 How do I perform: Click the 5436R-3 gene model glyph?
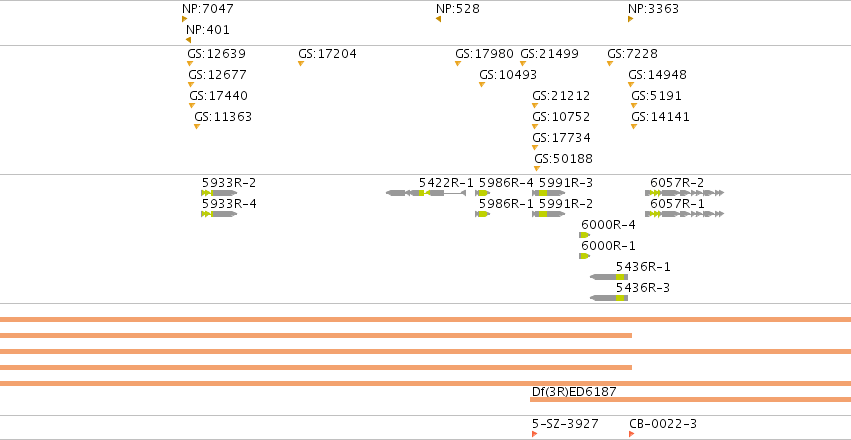609,298
